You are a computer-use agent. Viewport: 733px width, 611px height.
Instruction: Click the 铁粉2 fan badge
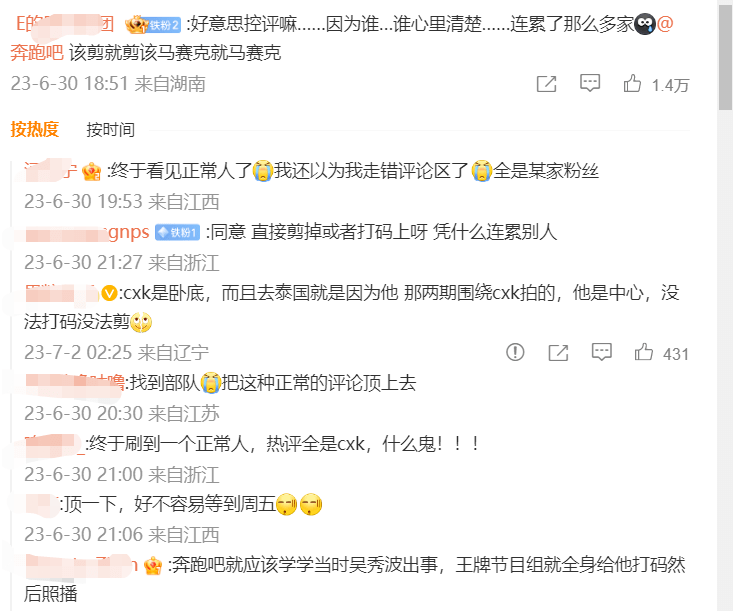(162, 25)
